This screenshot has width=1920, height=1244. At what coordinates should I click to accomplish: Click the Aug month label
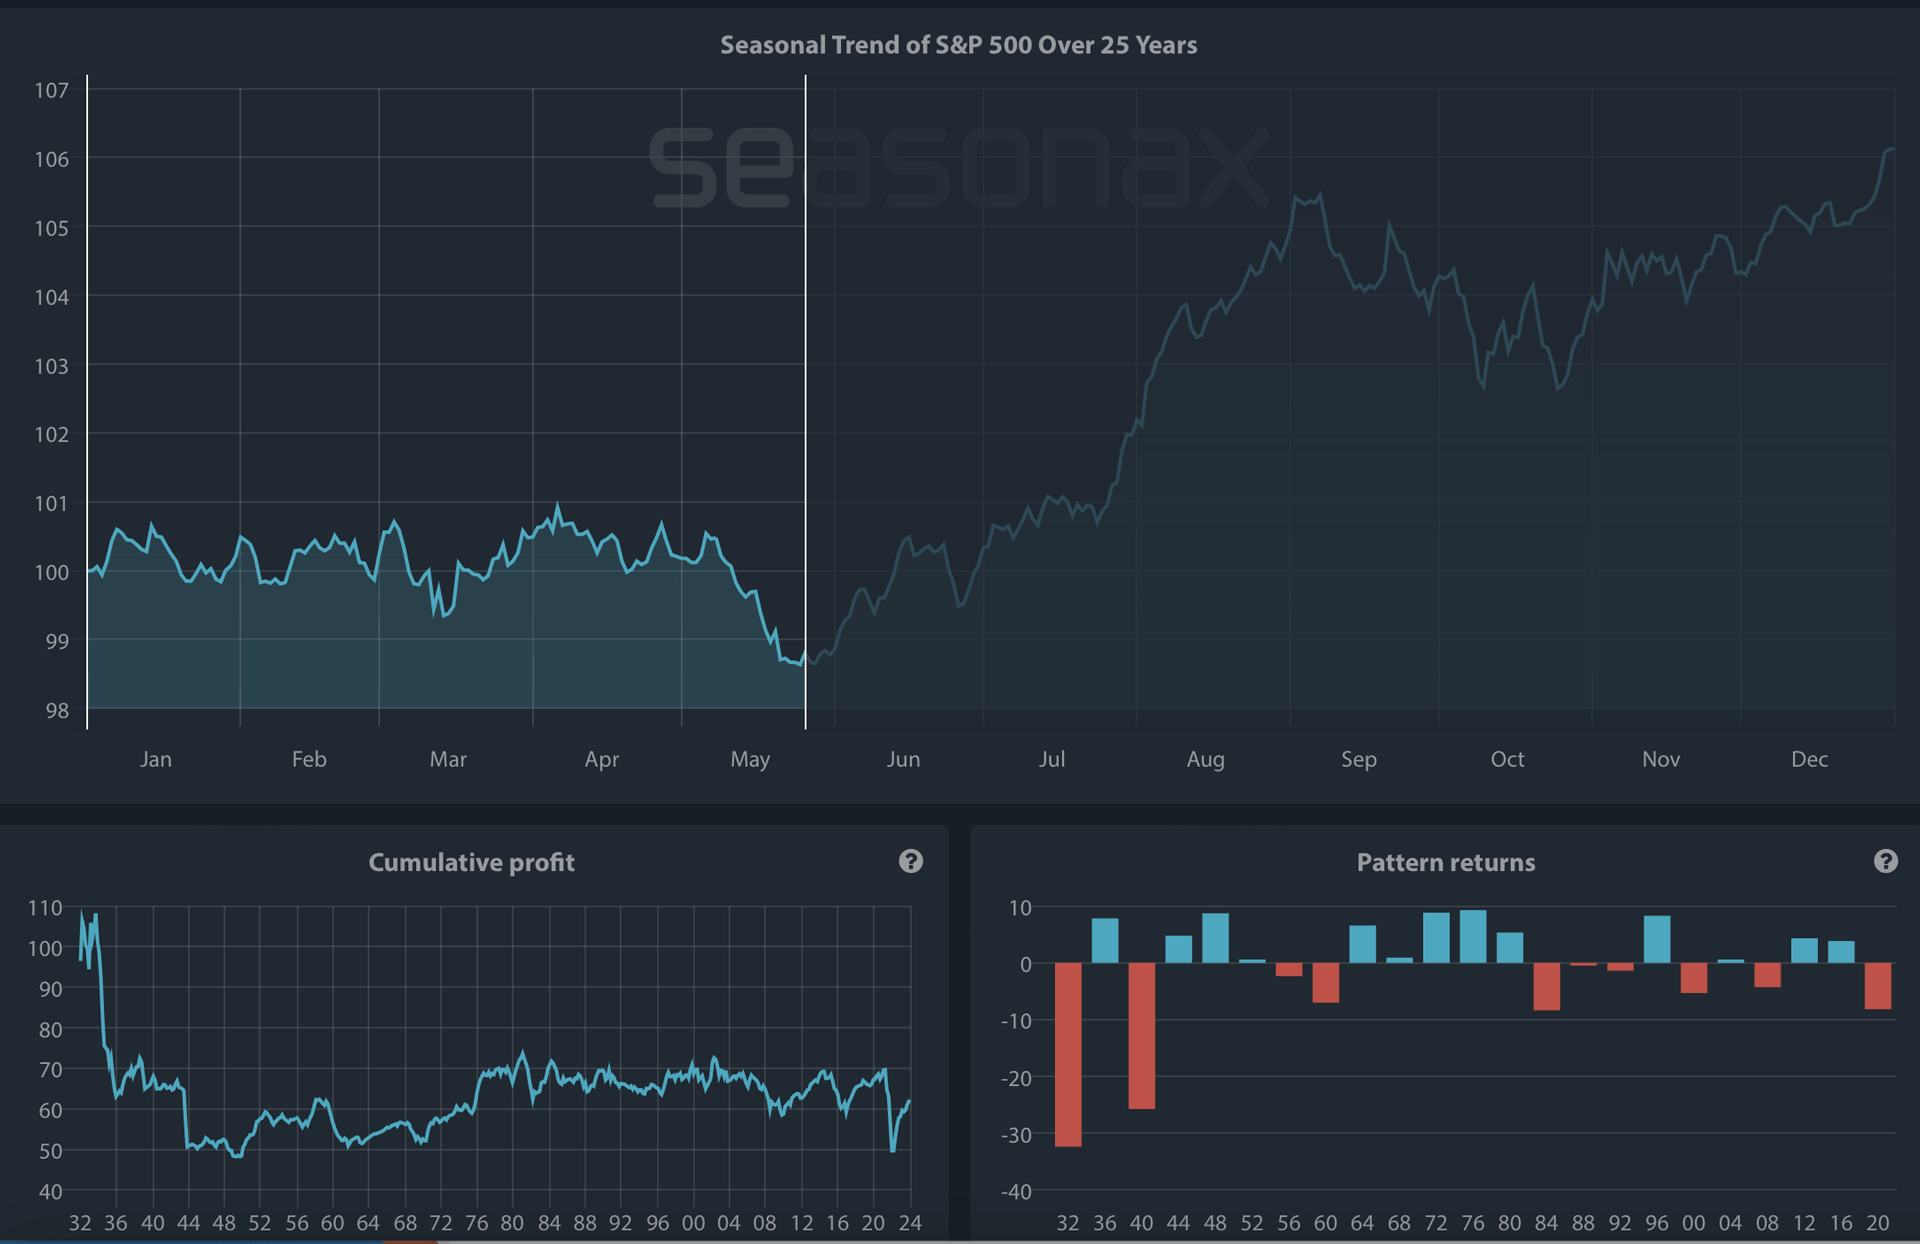(x=1205, y=759)
